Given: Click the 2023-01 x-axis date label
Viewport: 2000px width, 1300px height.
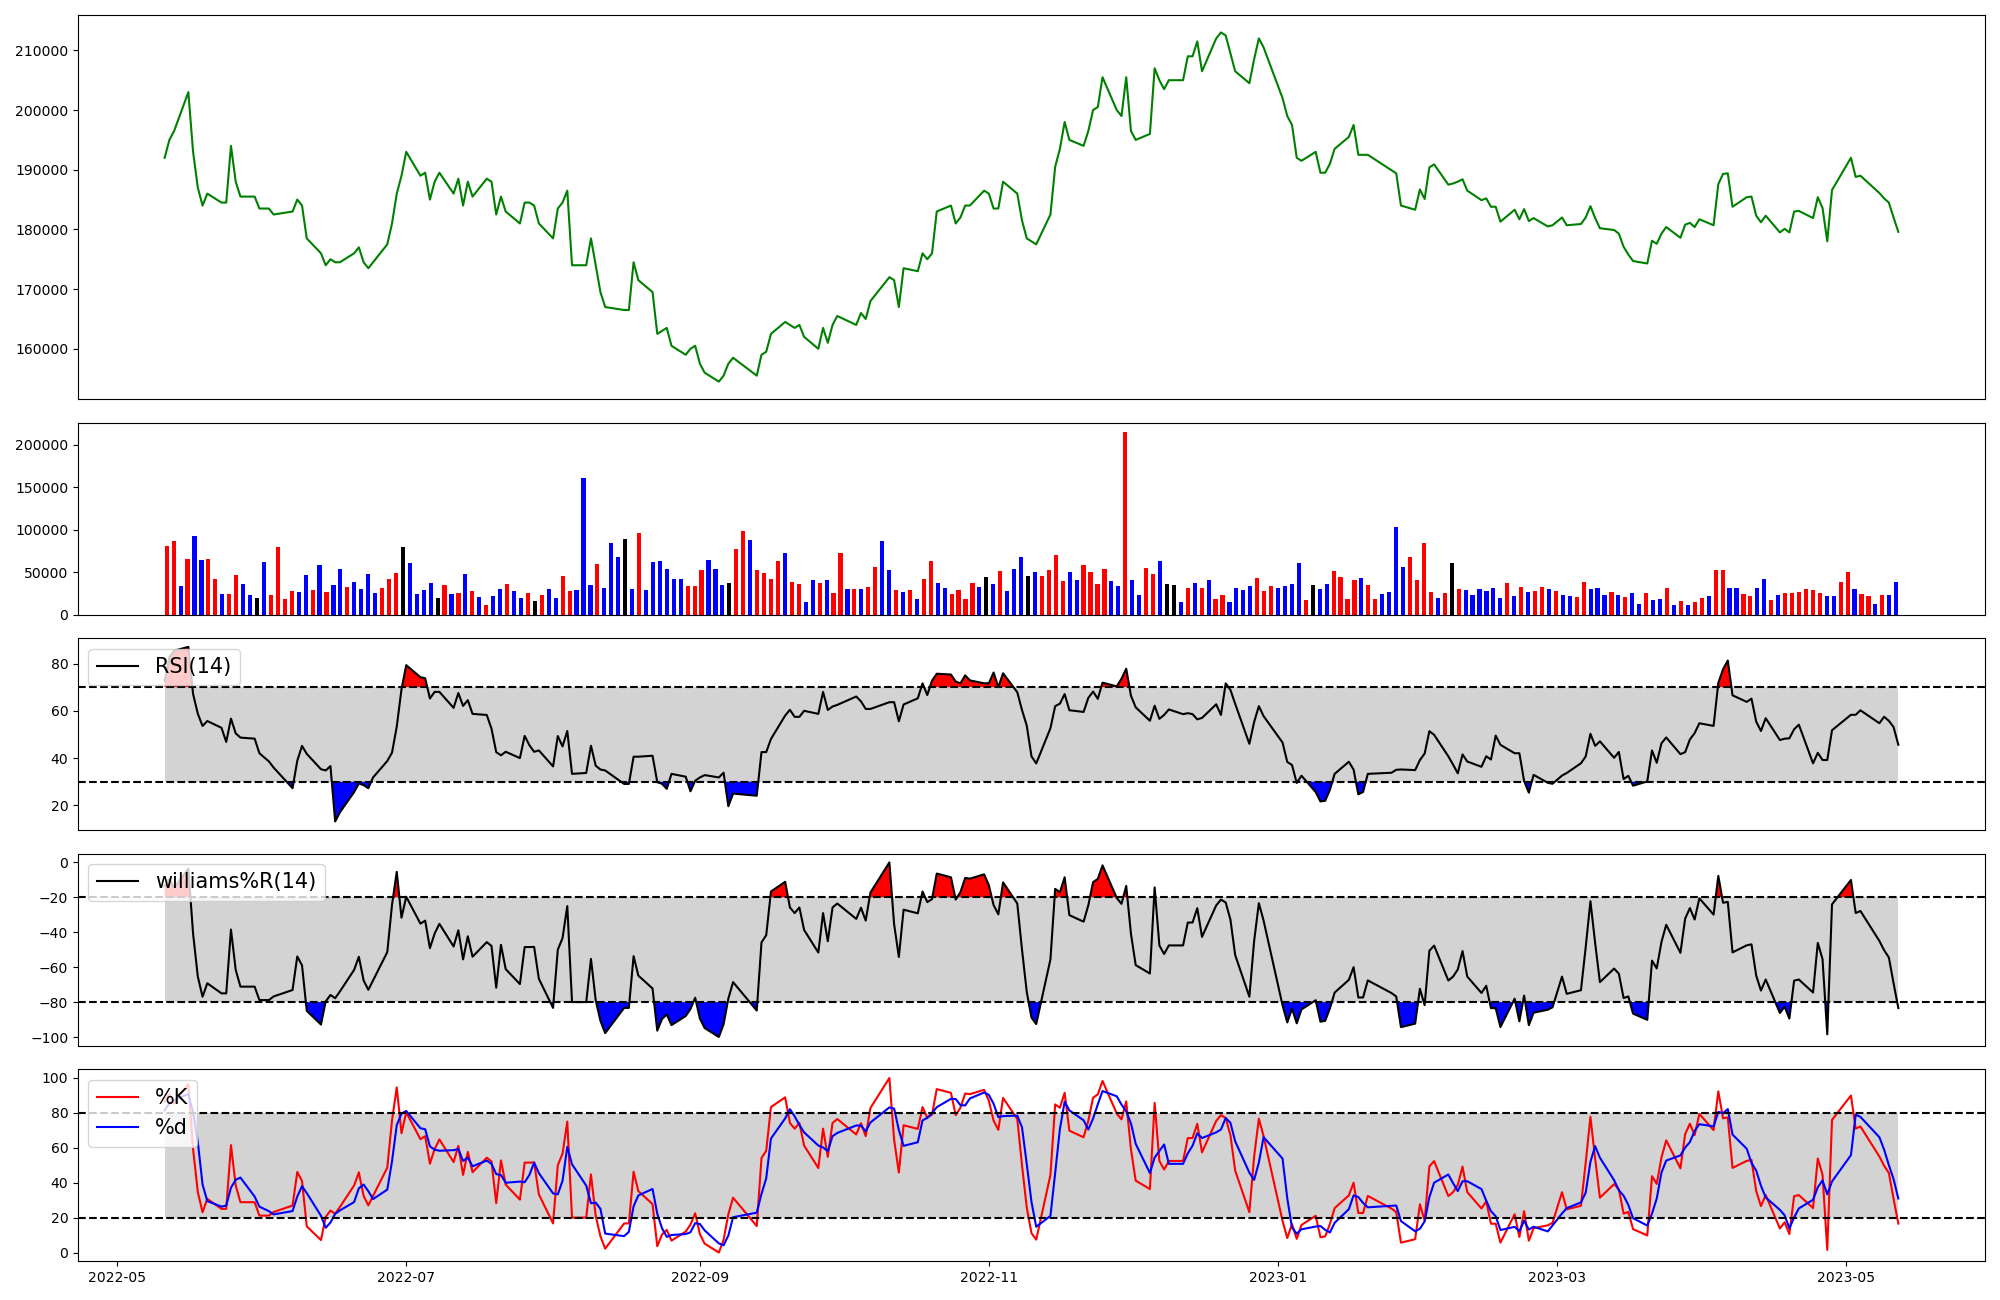Looking at the screenshot, I should pos(1278,1277).
